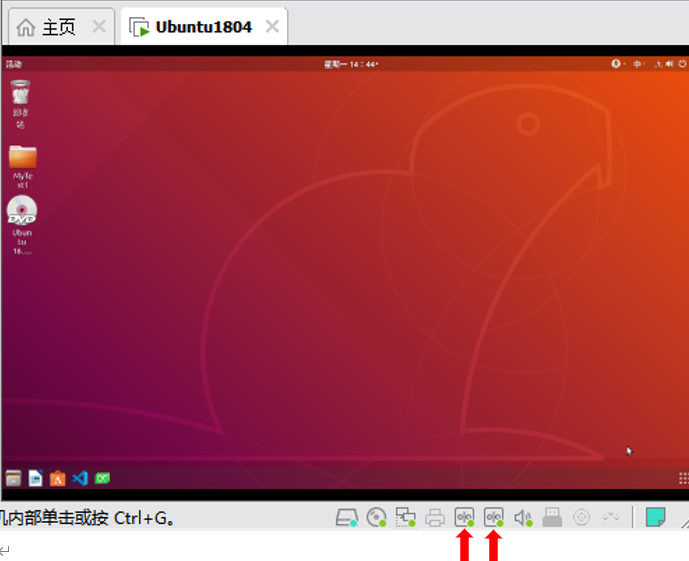The width and height of the screenshot is (689, 561).
Task: Open the Activities overview
Action: pyautogui.click(x=14, y=65)
